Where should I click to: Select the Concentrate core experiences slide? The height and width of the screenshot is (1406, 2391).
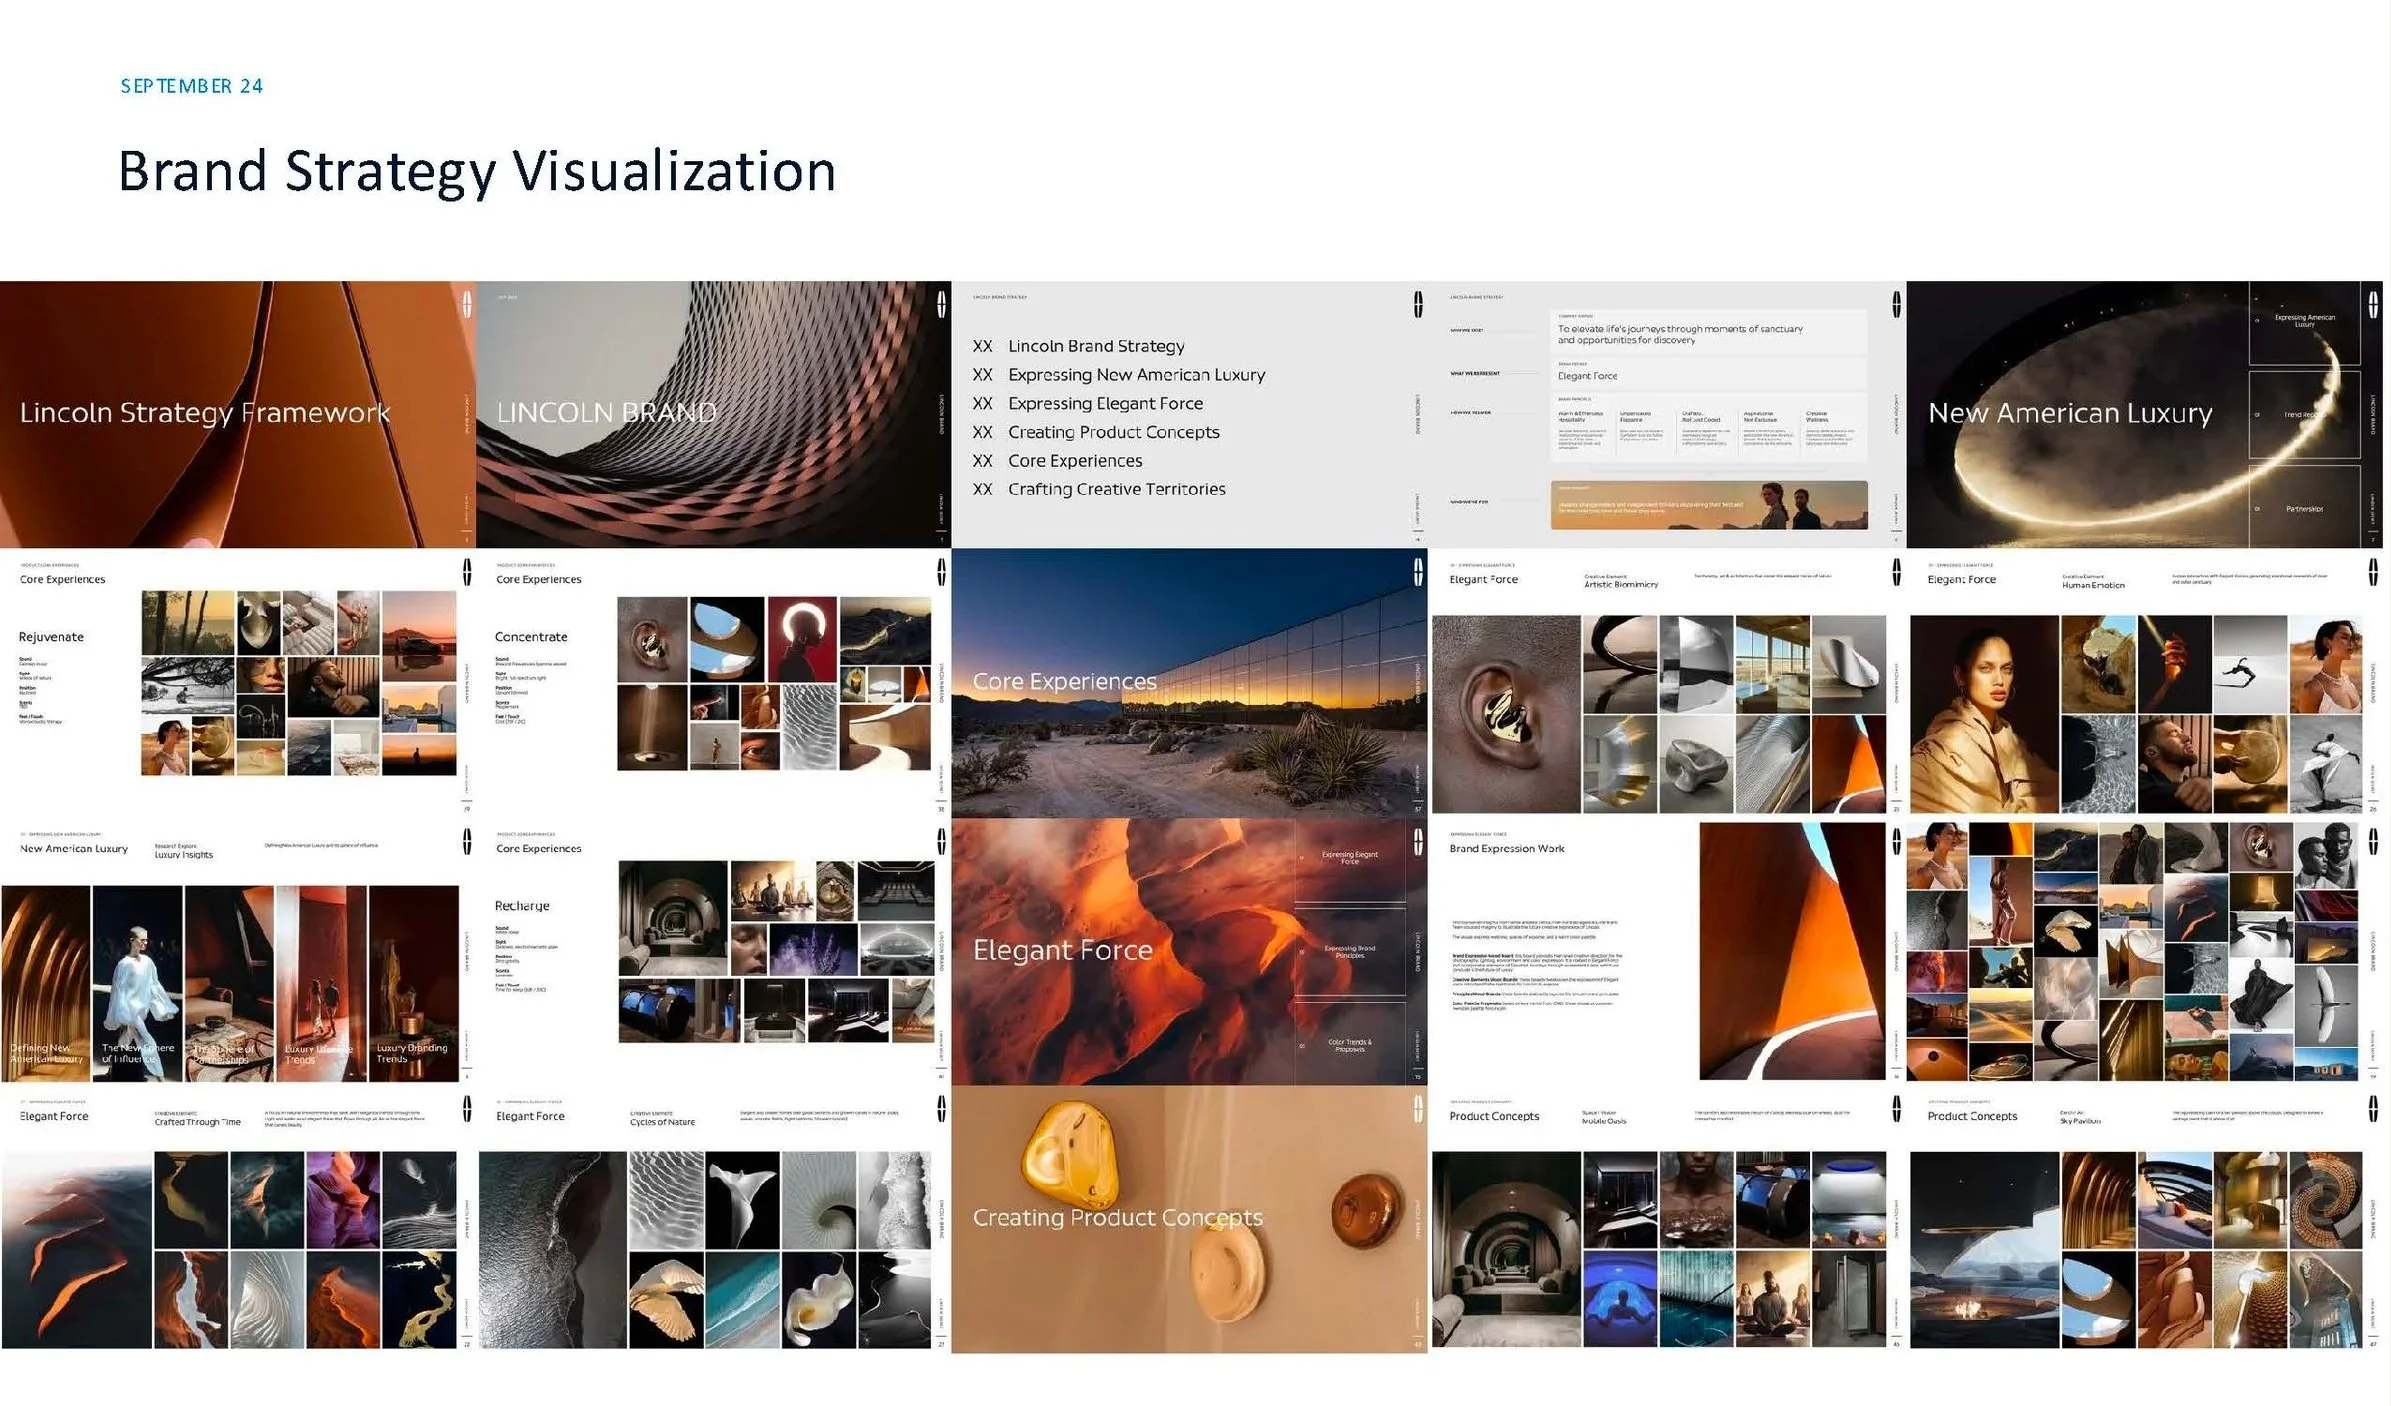point(713,683)
